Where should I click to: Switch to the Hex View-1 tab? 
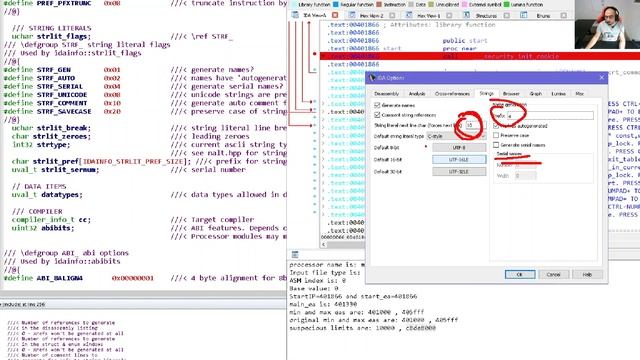tap(428, 16)
